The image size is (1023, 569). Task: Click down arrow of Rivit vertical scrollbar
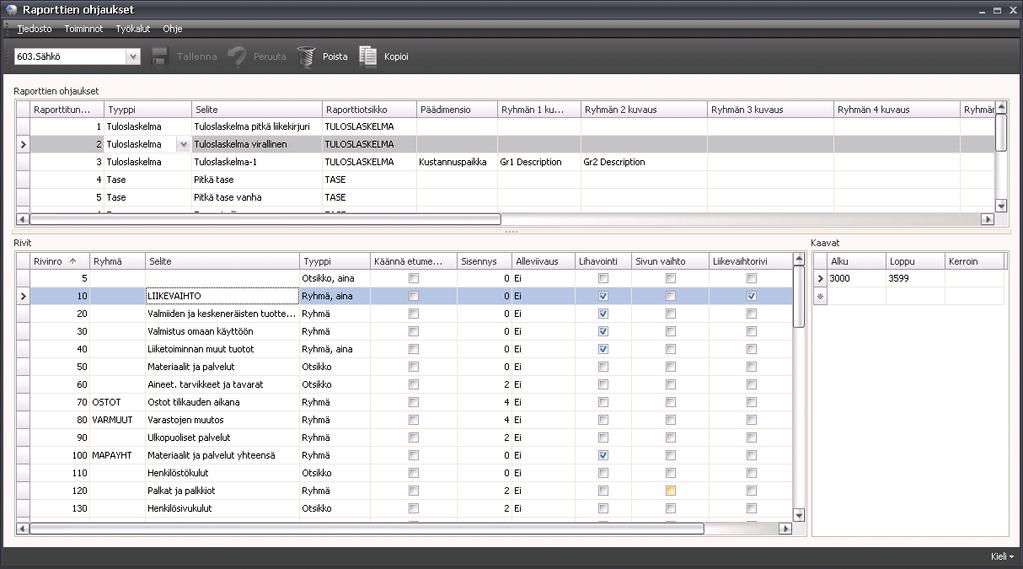(799, 515)
